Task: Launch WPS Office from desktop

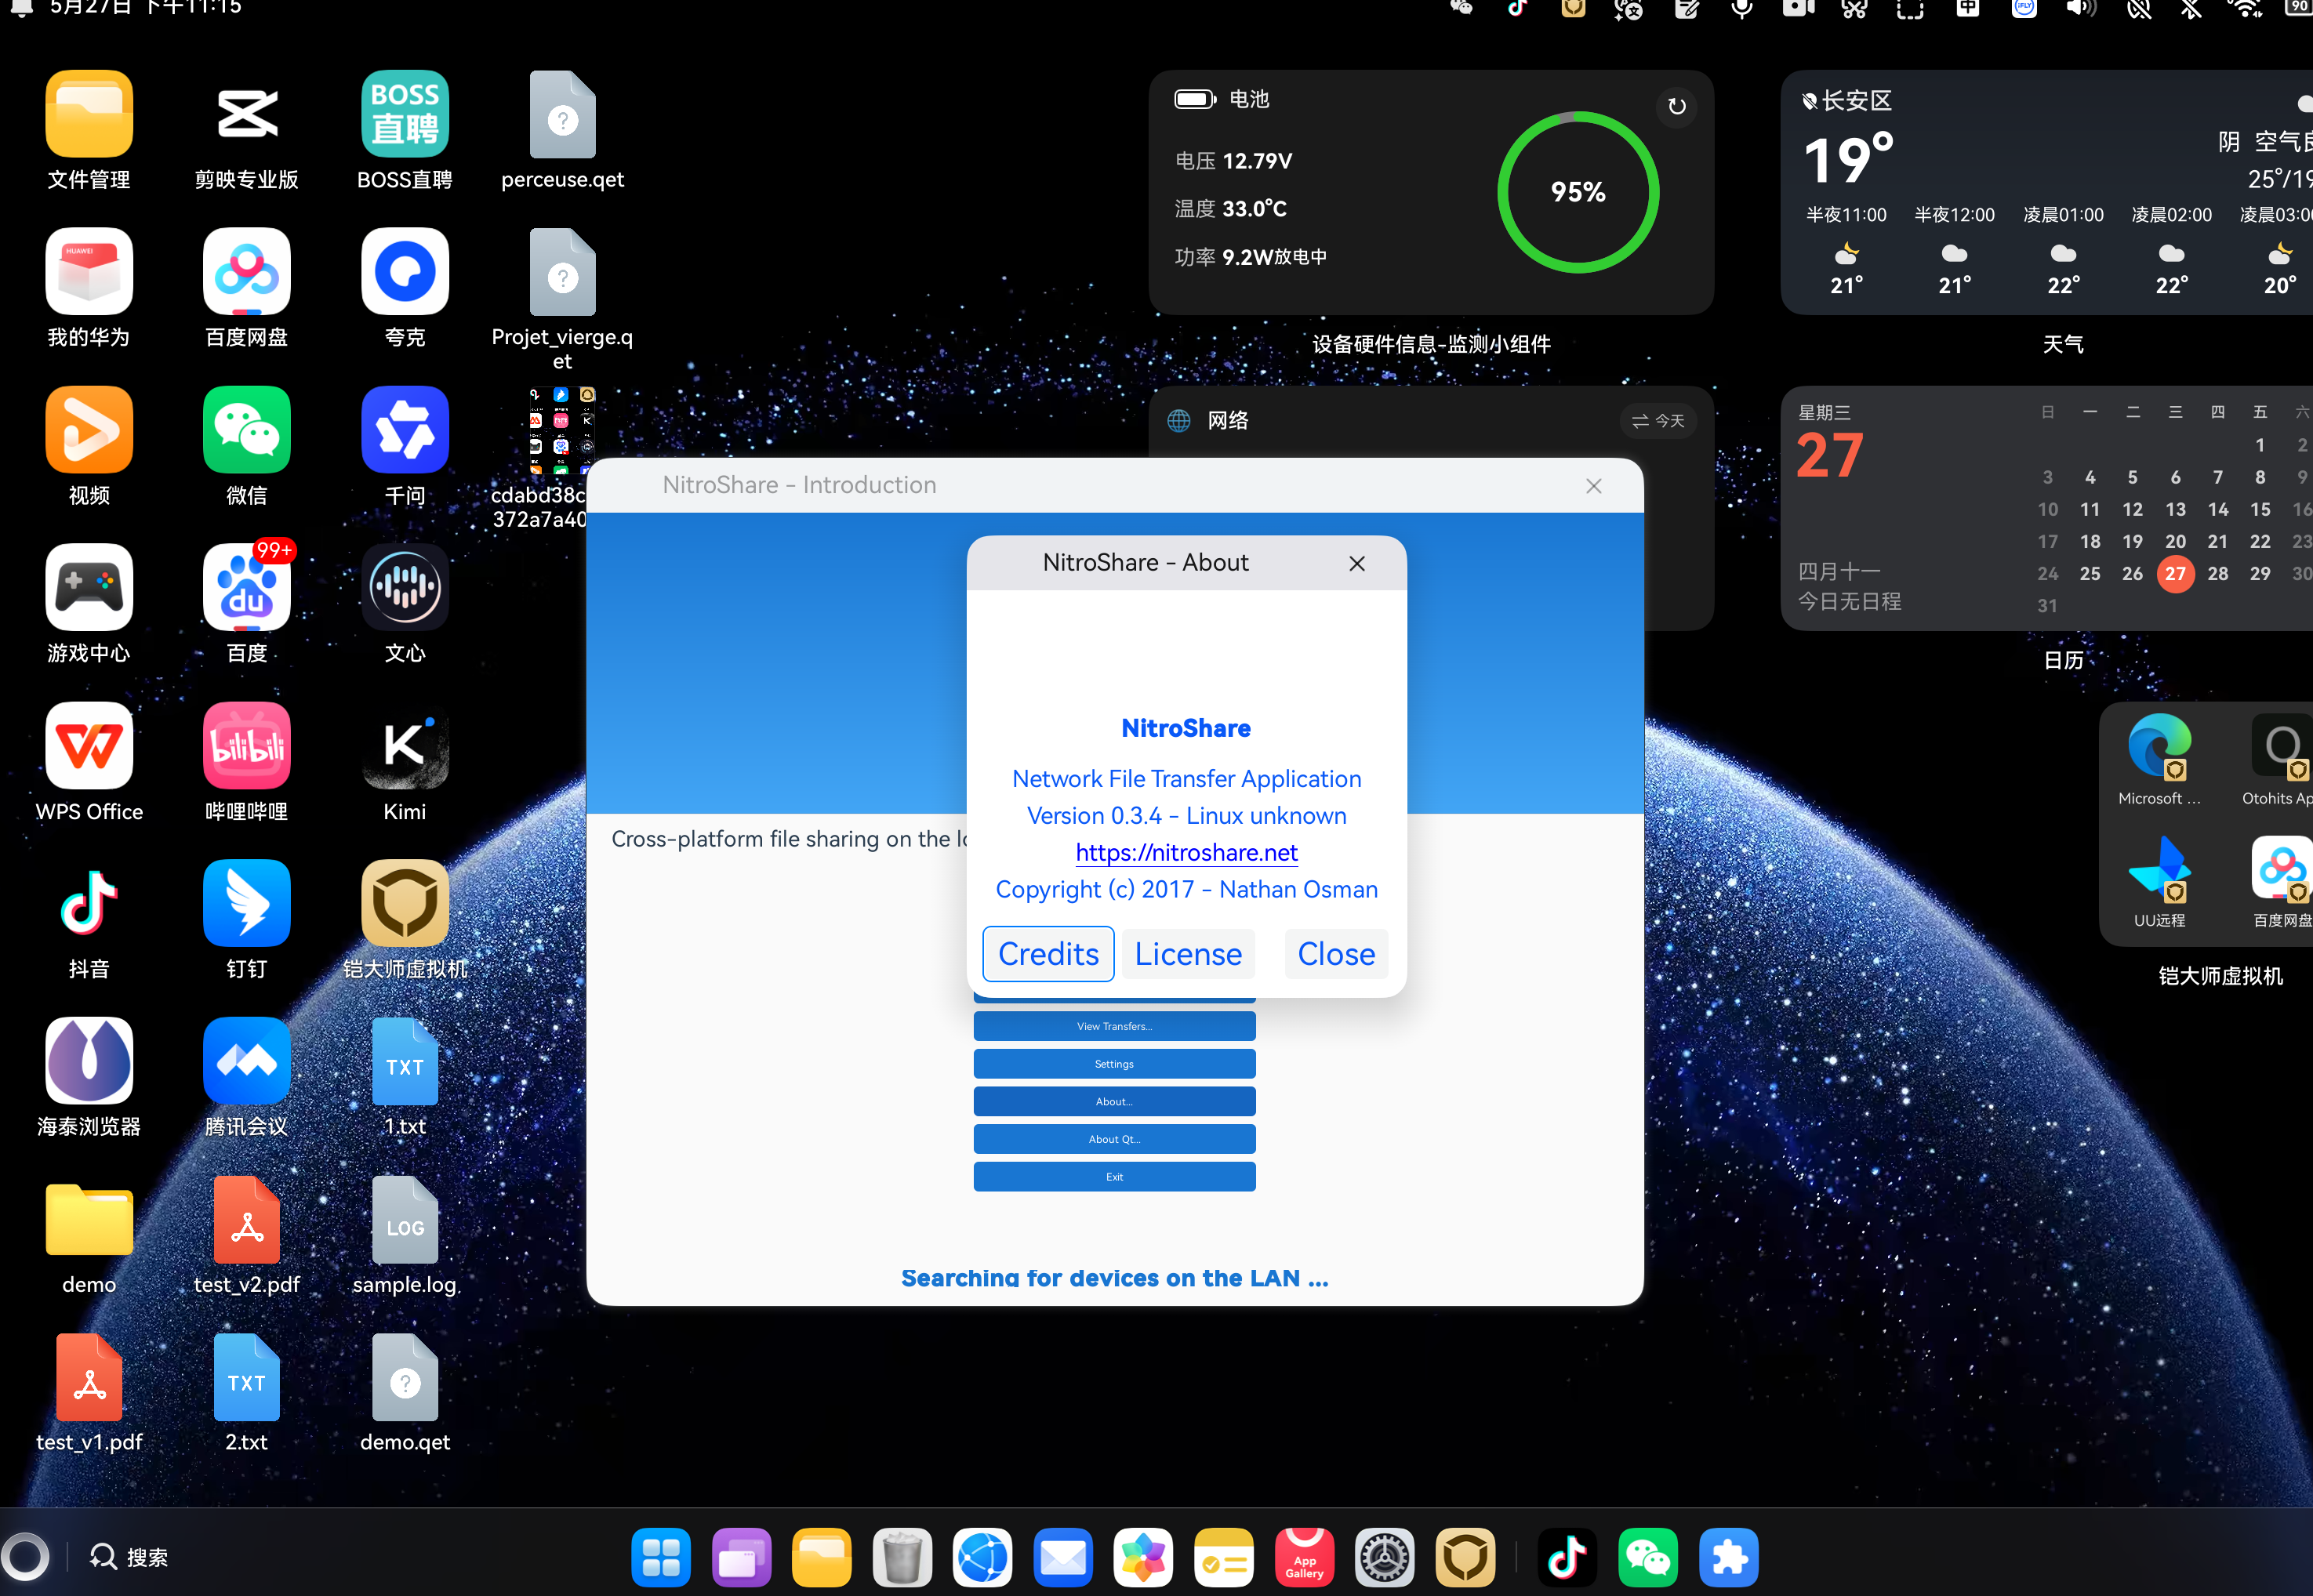Action: (89, 745)
